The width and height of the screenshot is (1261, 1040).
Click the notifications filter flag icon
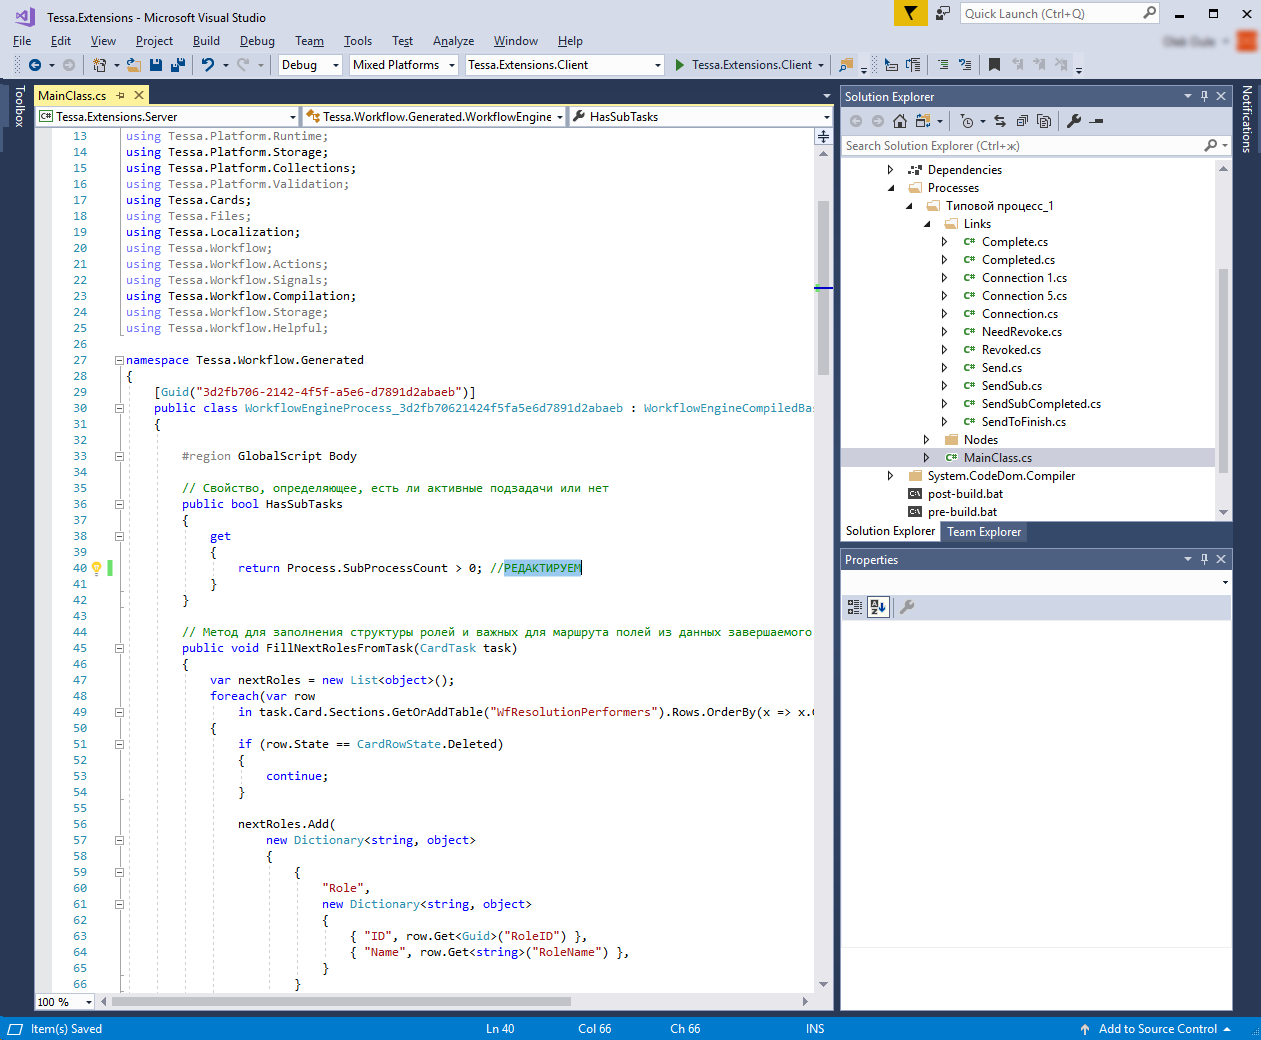point(910,13)
